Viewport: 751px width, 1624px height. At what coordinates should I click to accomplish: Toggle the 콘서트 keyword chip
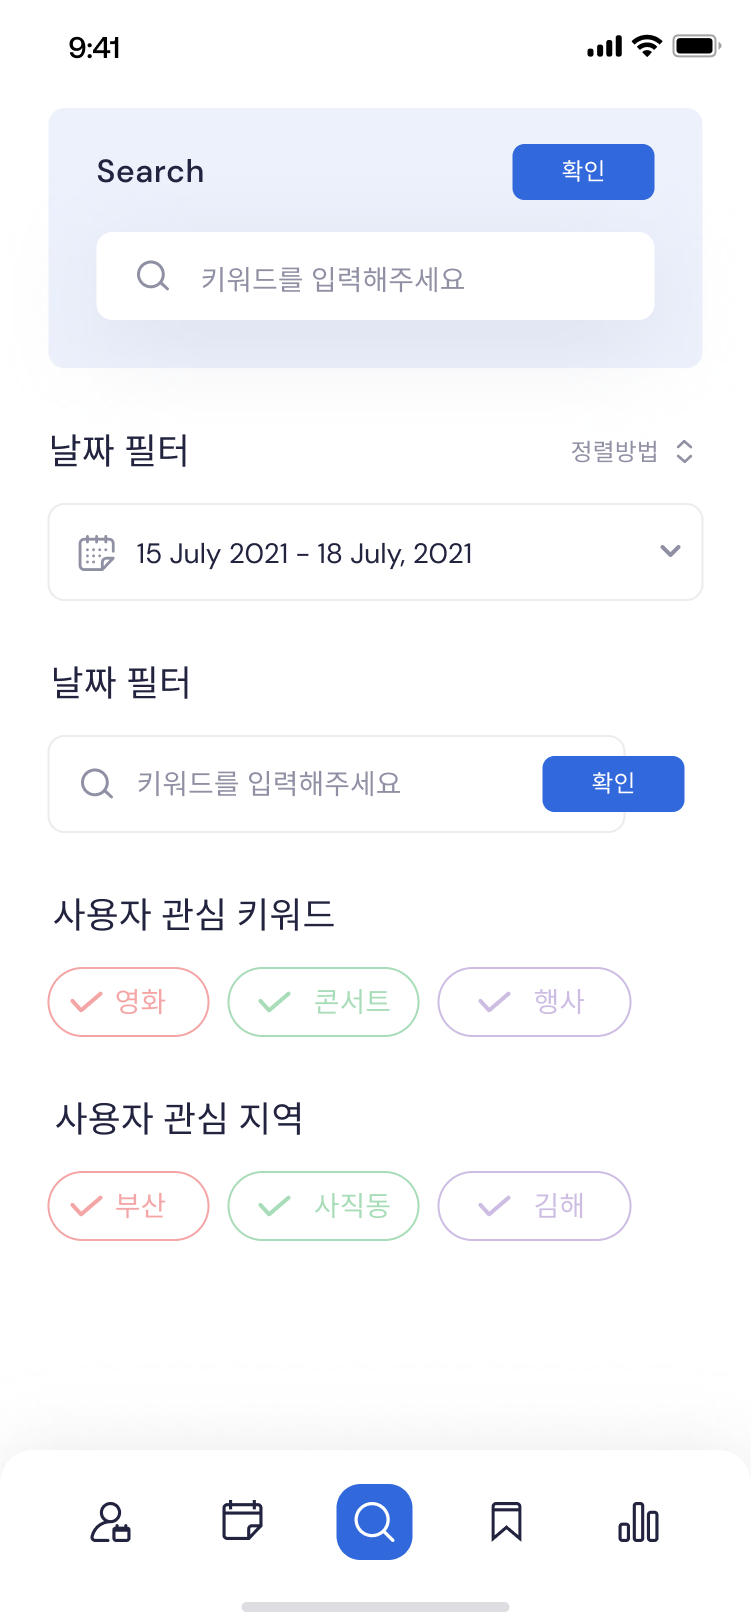tap(324, 1002)
